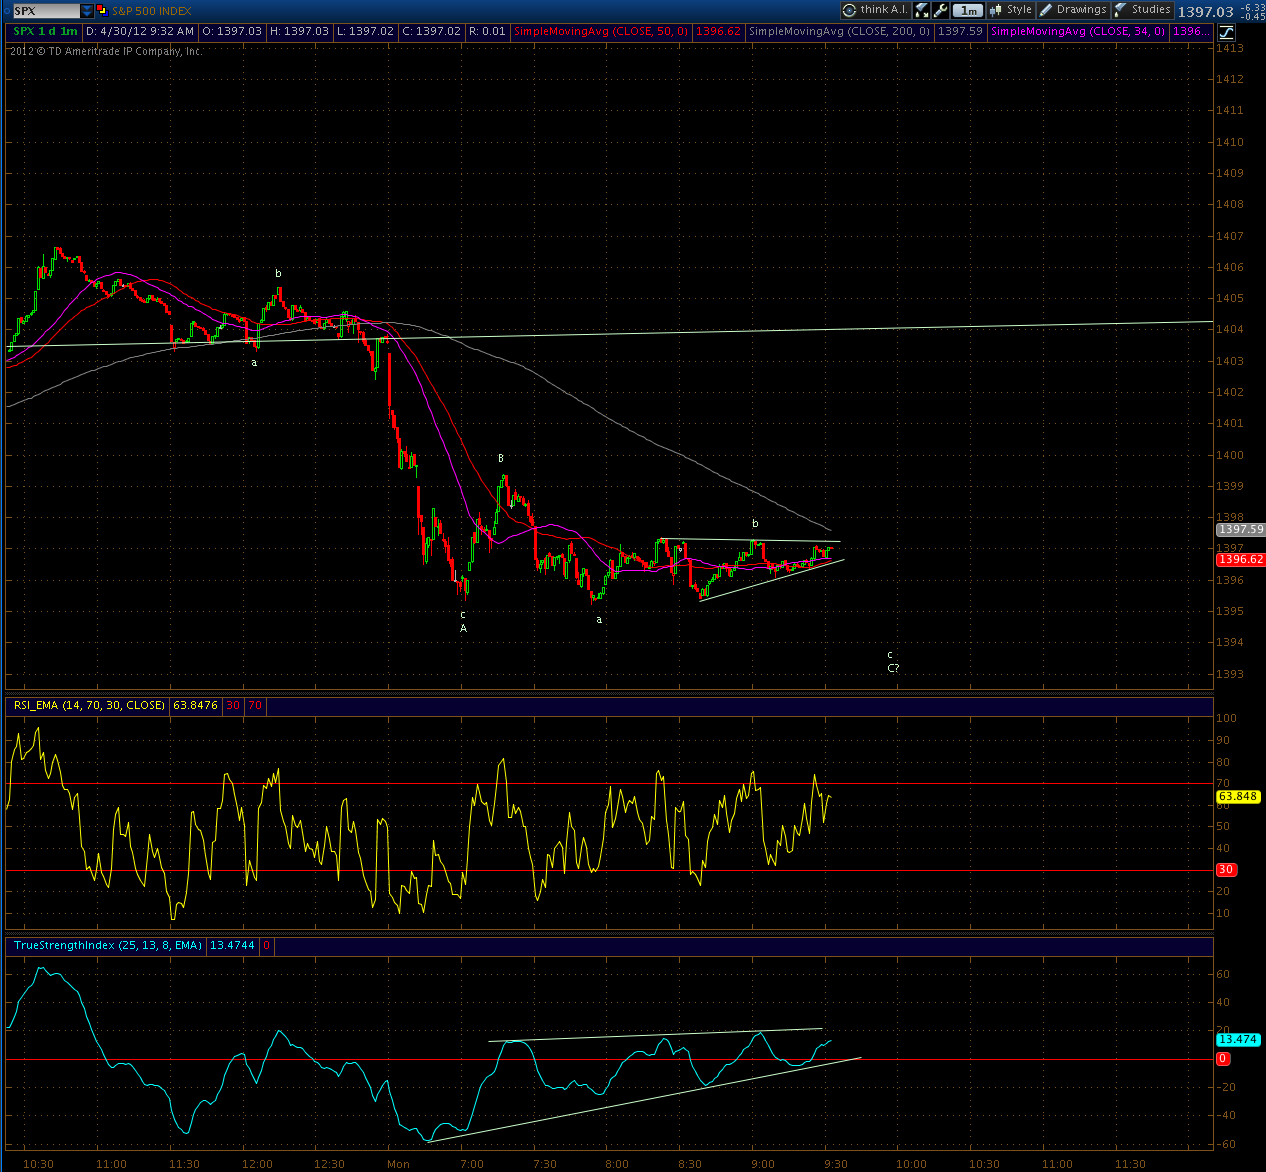This screenshot has height=1172, width=1266.
Task: Click the last price 1397.03 at top right
Action: tap(1205, 12)
